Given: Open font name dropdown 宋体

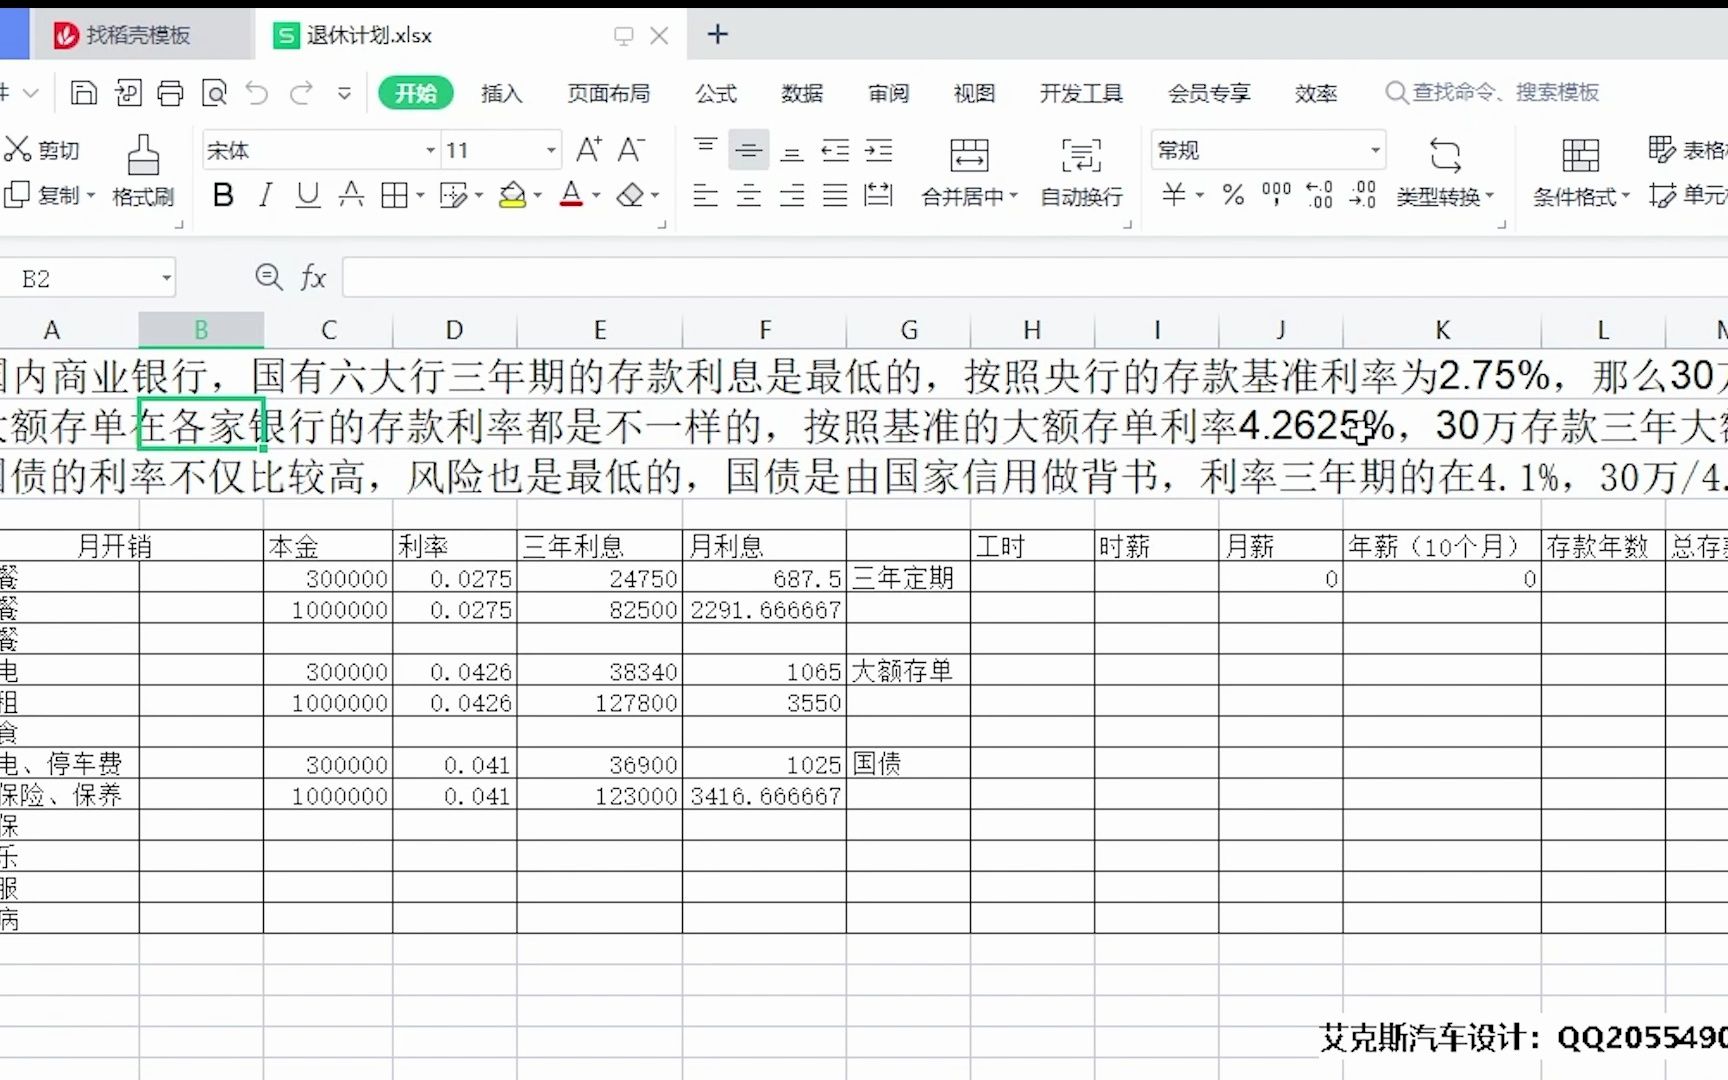Looking at the screenshot, I should [x=431, y=150].
